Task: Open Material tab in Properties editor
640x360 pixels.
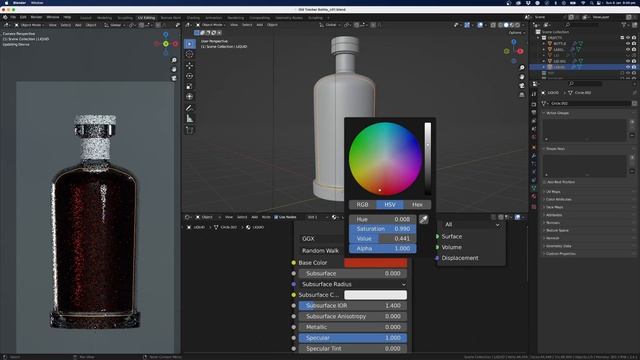Action: 534,197
